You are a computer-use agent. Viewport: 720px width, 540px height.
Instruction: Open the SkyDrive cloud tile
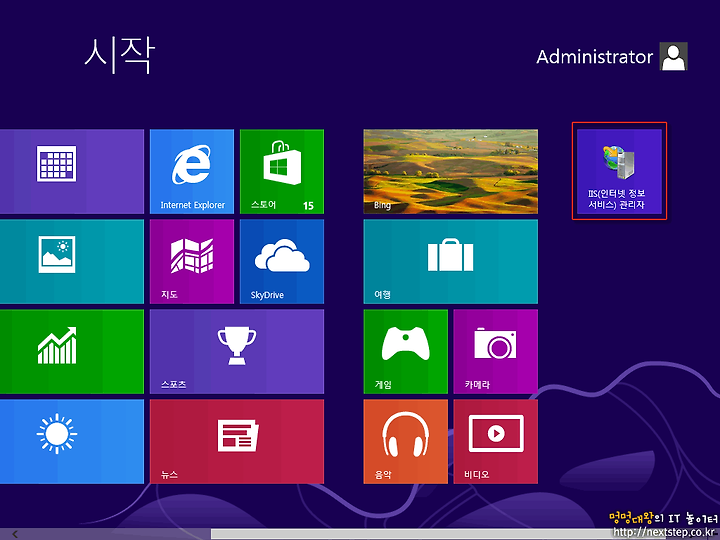click(282, 261)
